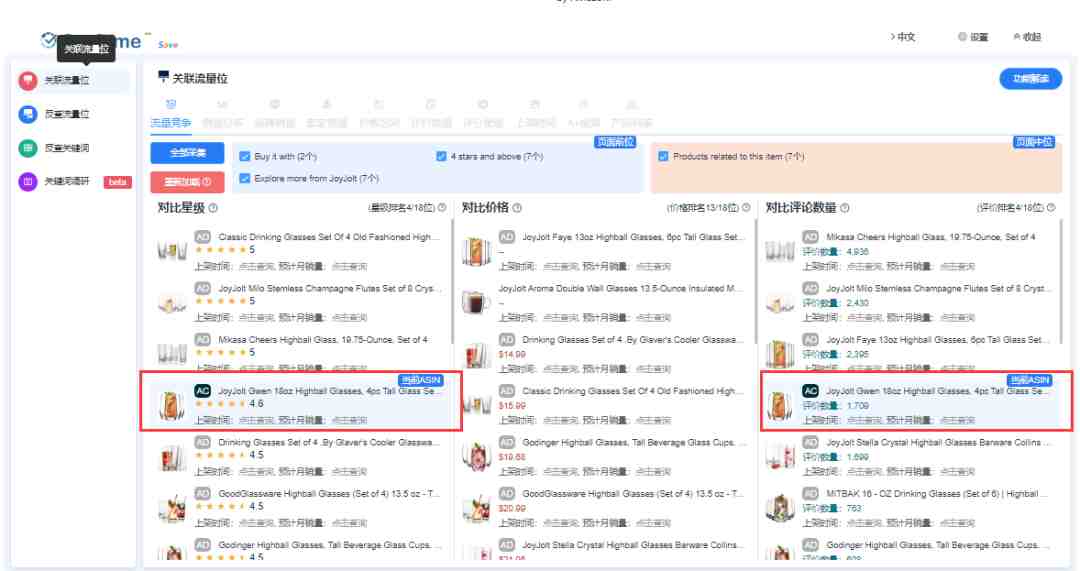
Task: Click review count 4,936 for Mikasa Cheers
Action: click(x=858, y=252)
